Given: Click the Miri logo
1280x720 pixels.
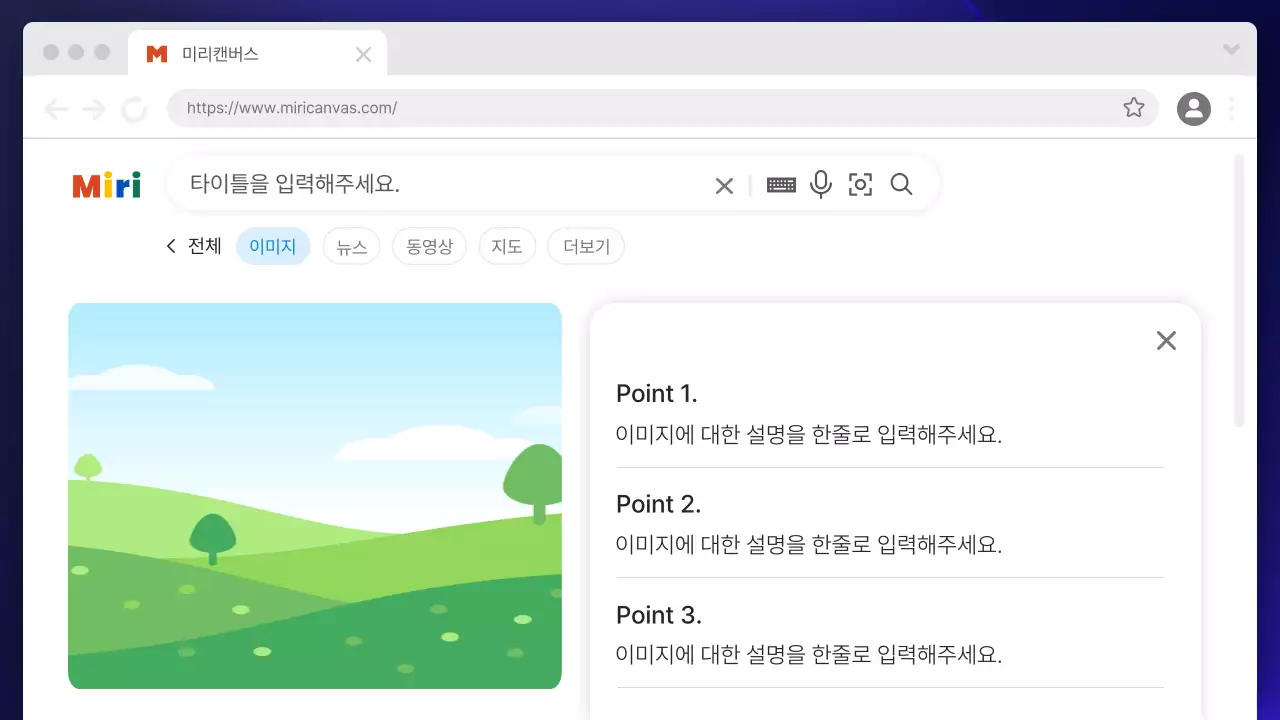Looking at the screenshot, I should point(105,184).
